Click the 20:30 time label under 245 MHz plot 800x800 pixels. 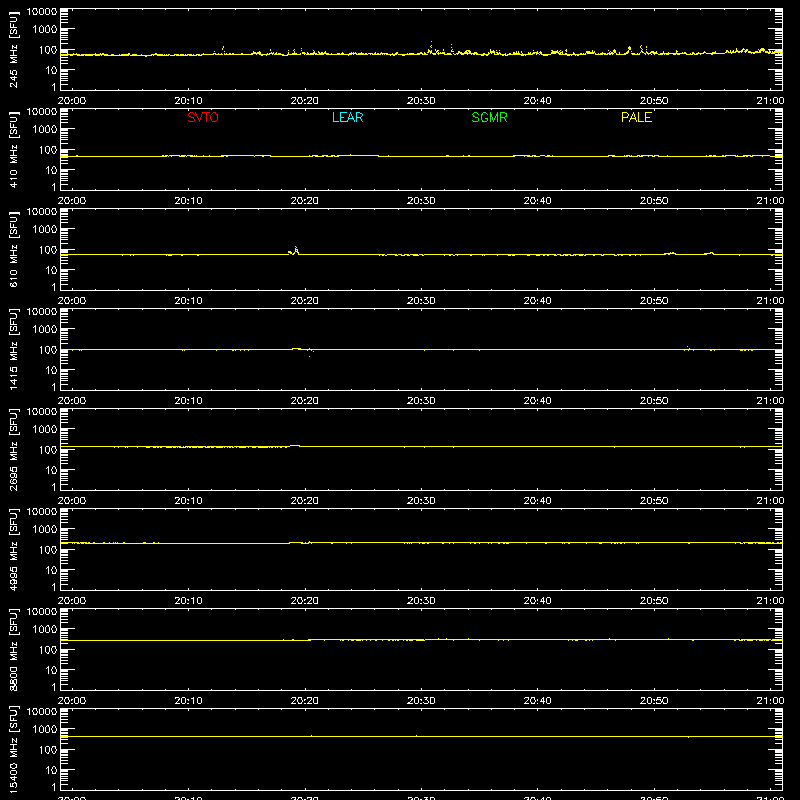[421, 101]
